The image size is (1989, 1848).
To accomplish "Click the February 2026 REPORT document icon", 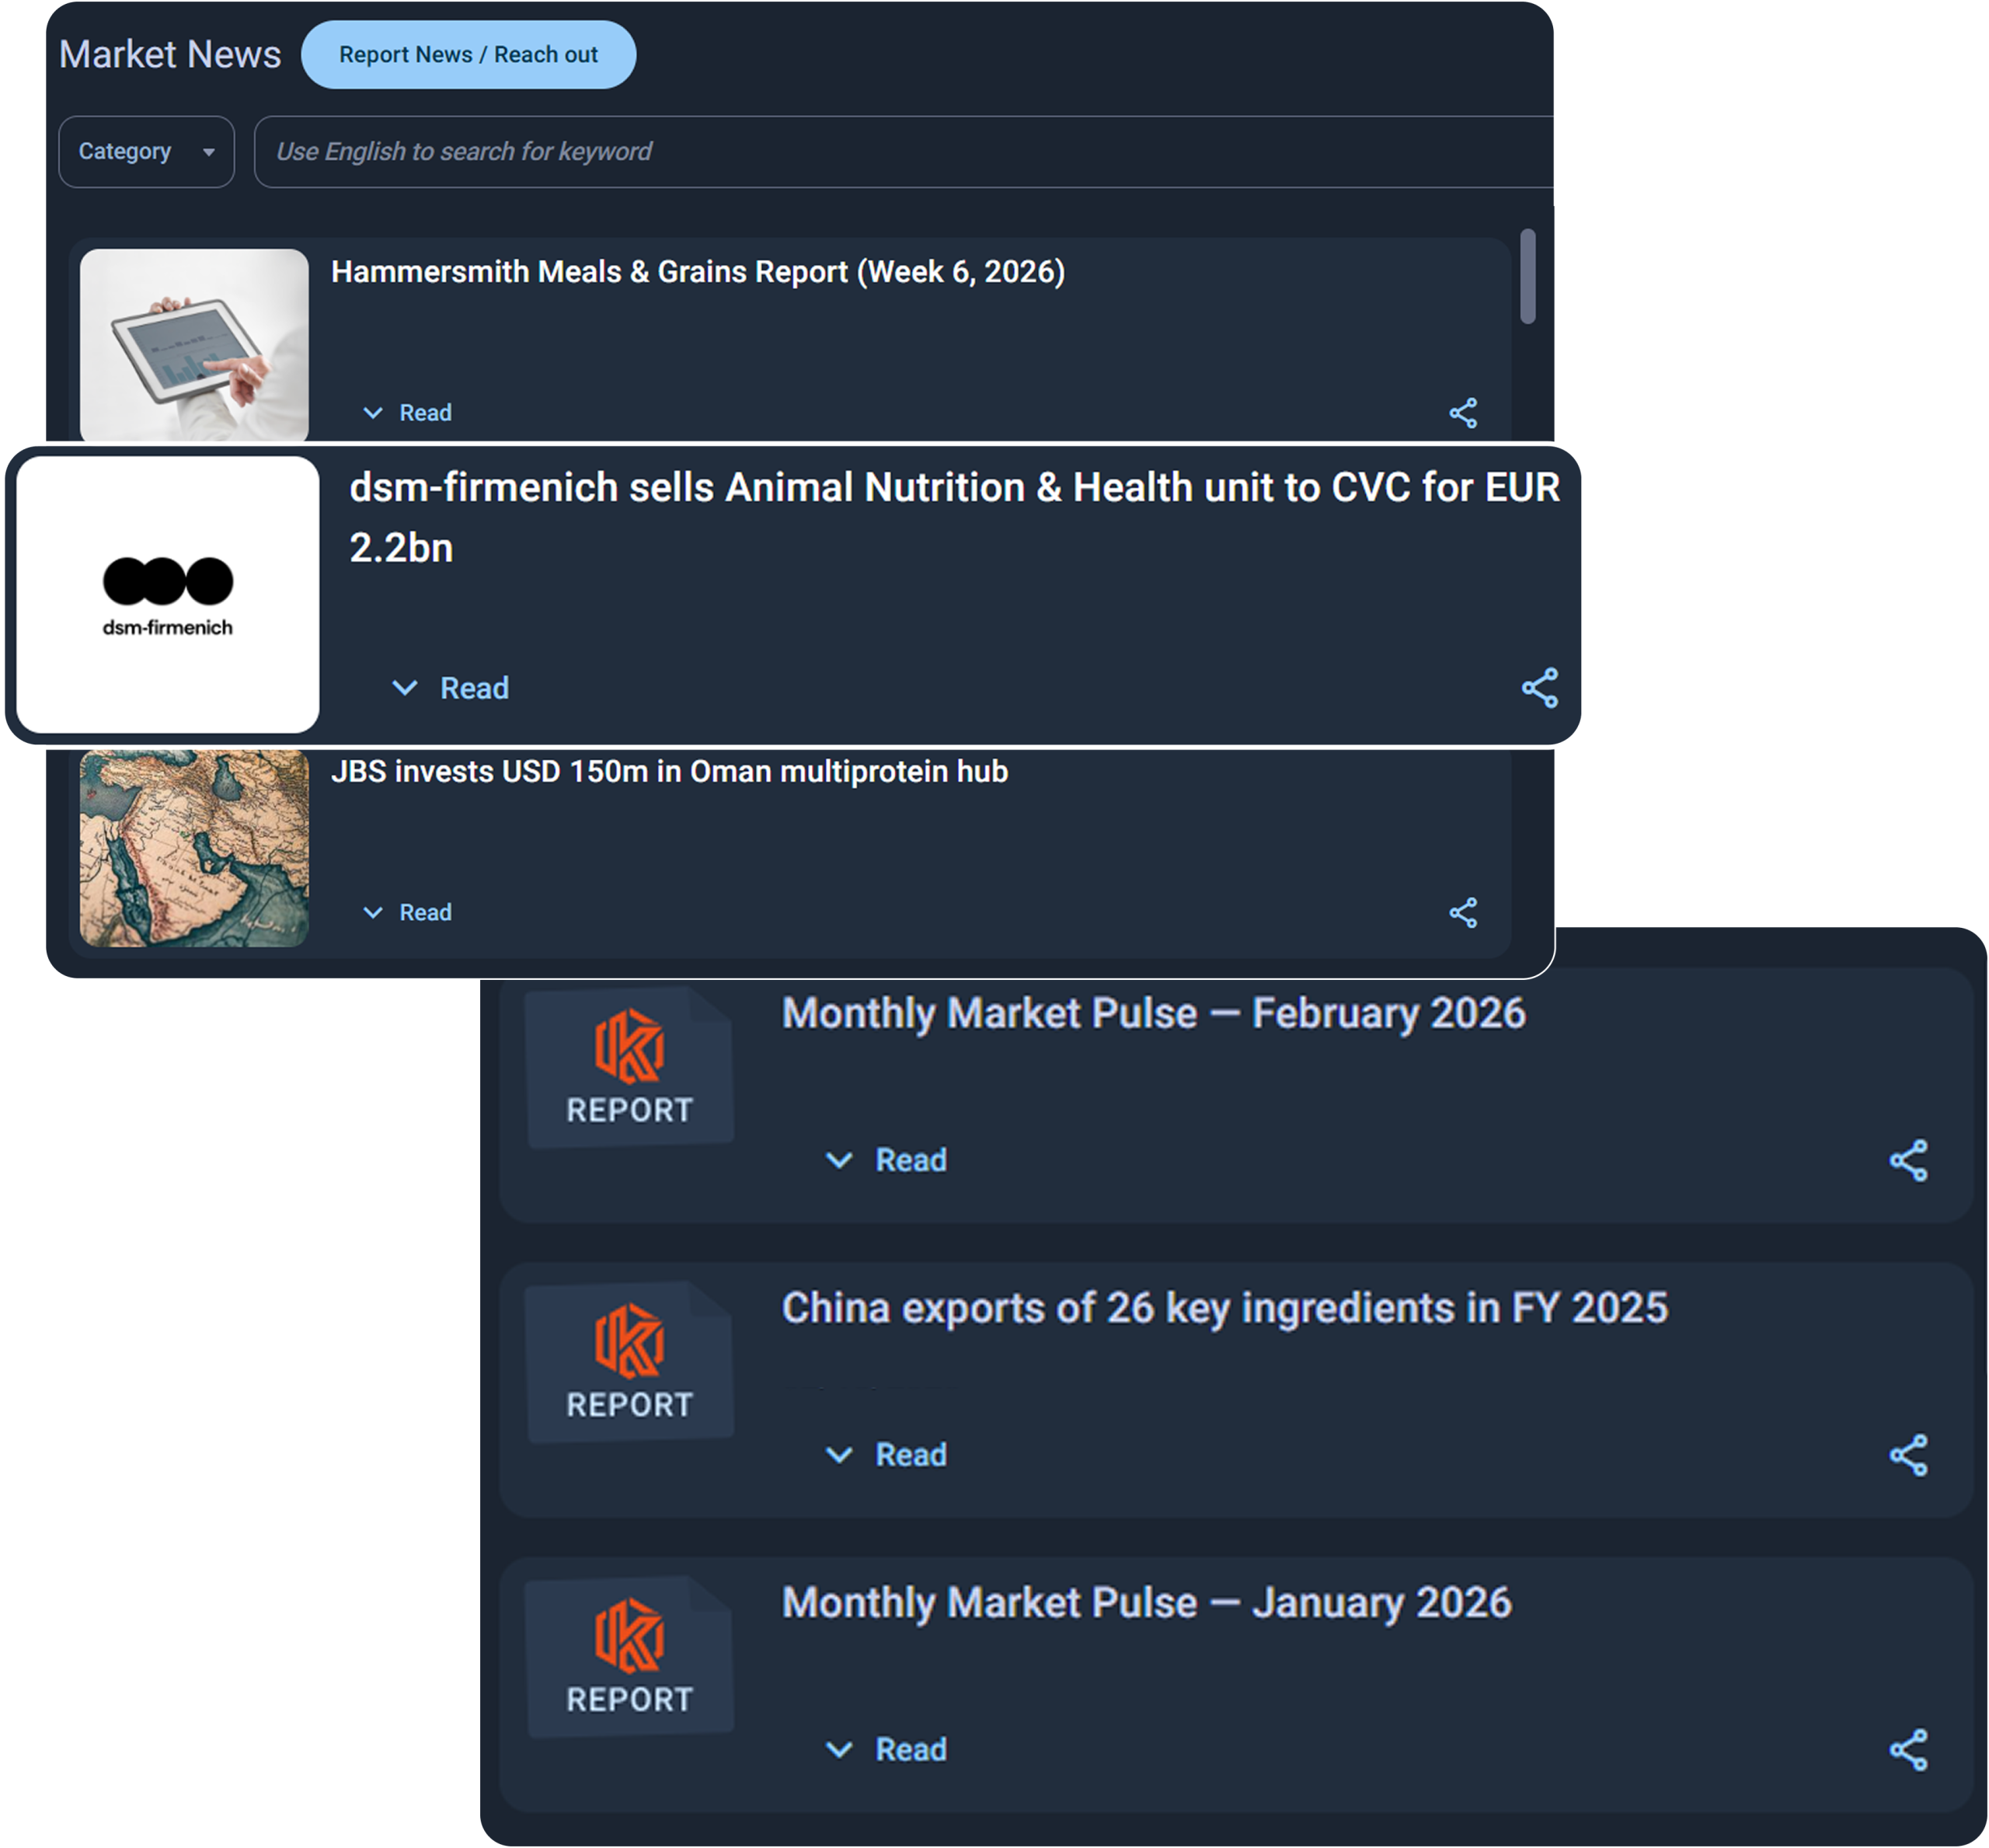I will point(629,1066).
